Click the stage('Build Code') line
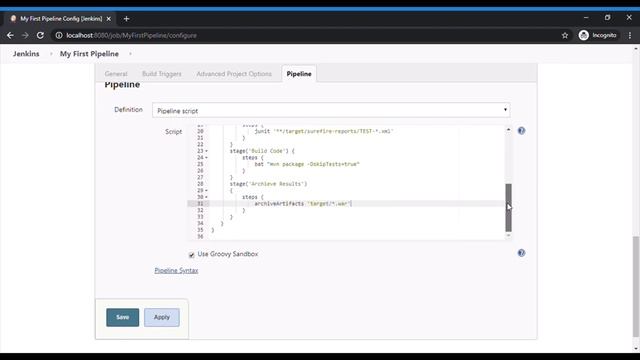Viewport: 640px width, 360px height. (x=262, y=151)
